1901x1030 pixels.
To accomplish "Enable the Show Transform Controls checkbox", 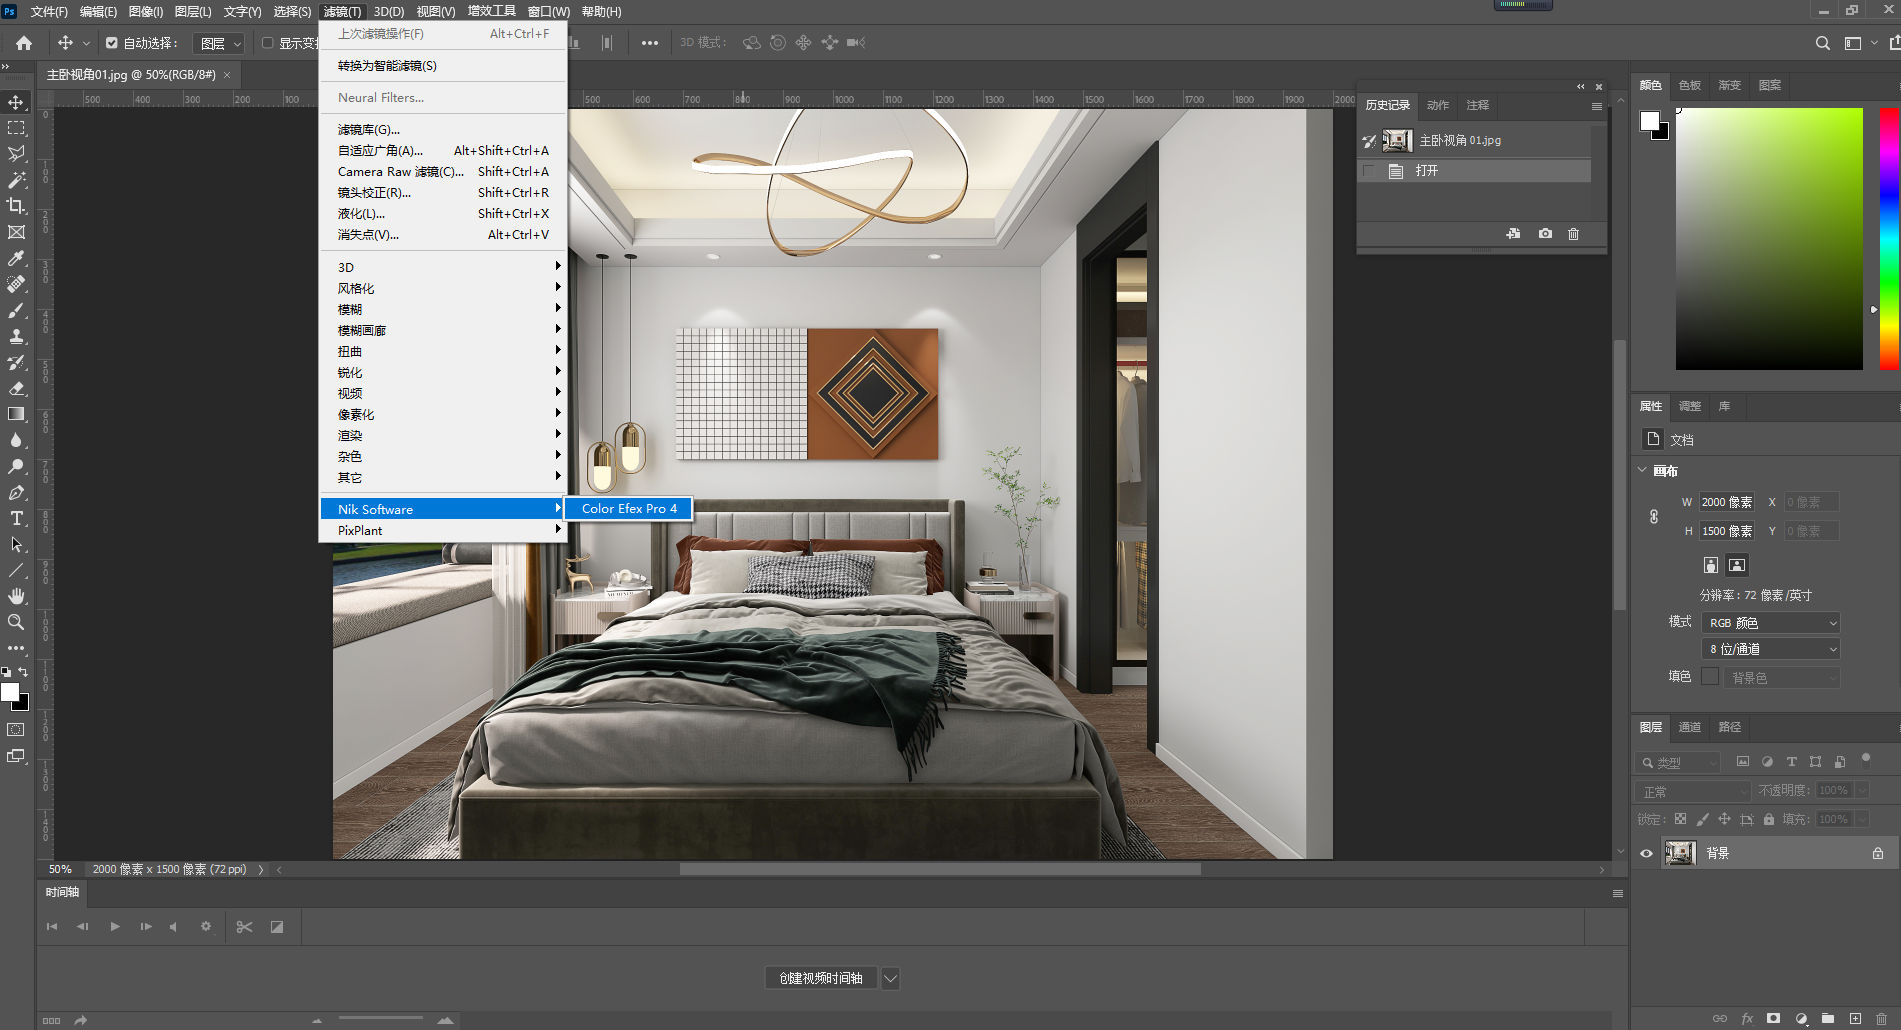I will [268, 43].
